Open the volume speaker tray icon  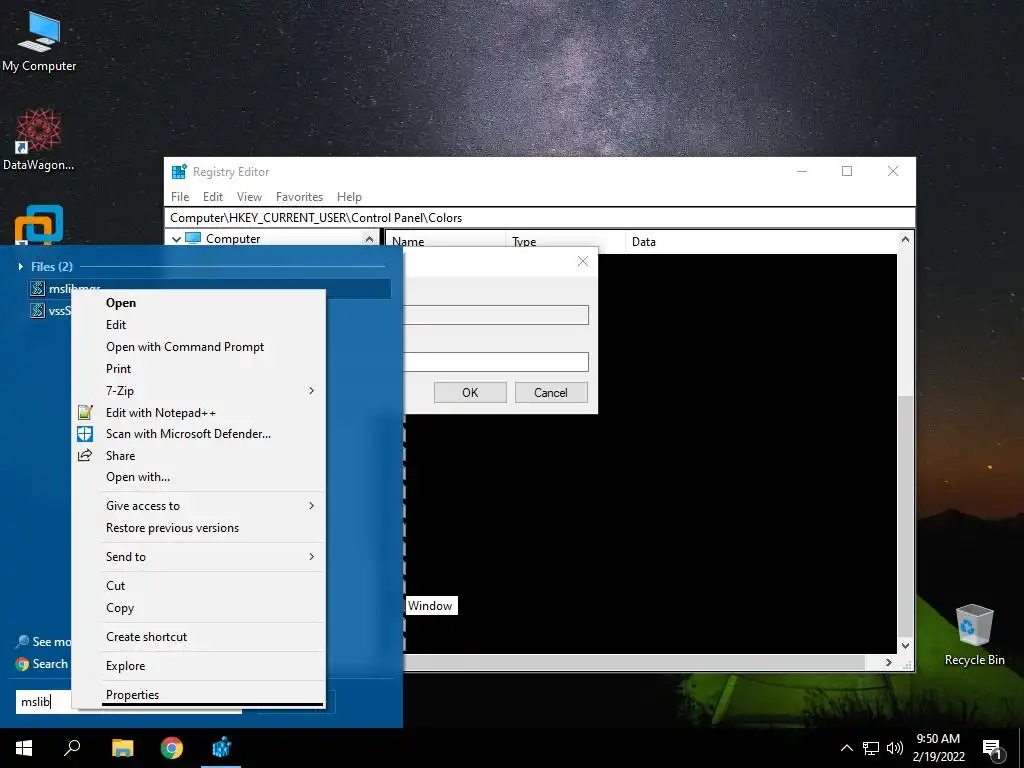[x=895, y=748]
